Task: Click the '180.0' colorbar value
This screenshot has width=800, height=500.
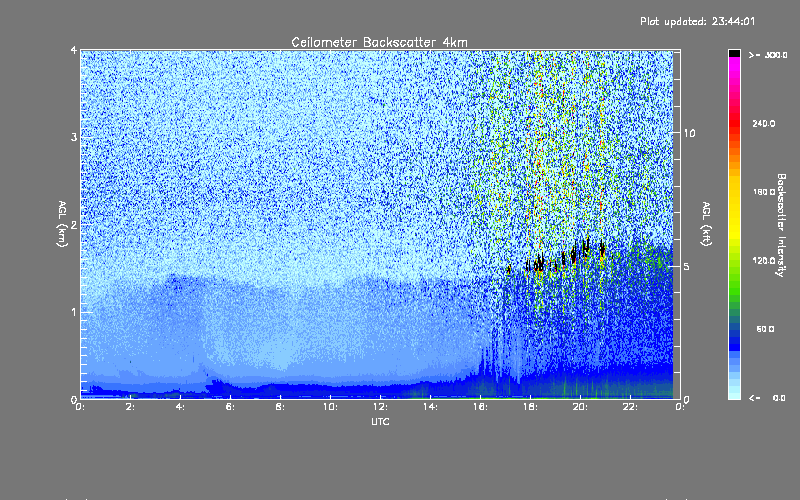Action: (x=764, y=192)
